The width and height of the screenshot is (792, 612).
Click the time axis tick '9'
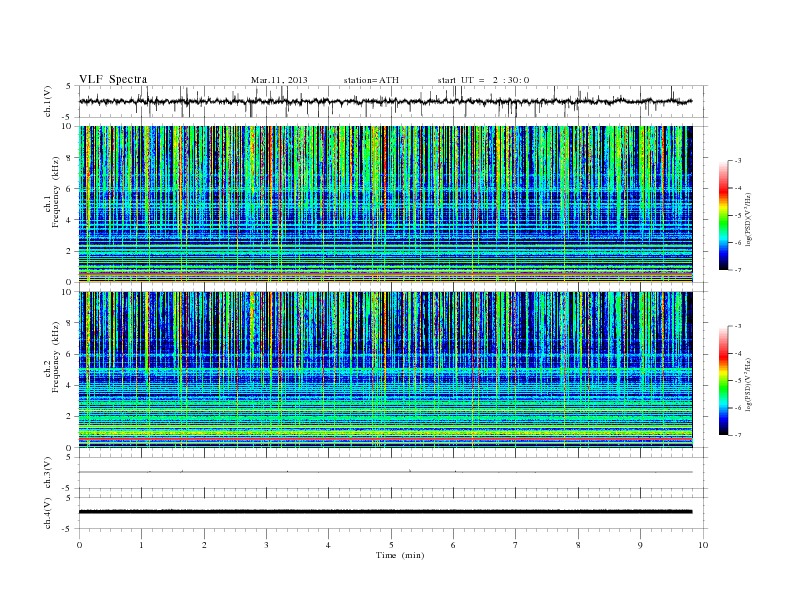coord(640,545)
